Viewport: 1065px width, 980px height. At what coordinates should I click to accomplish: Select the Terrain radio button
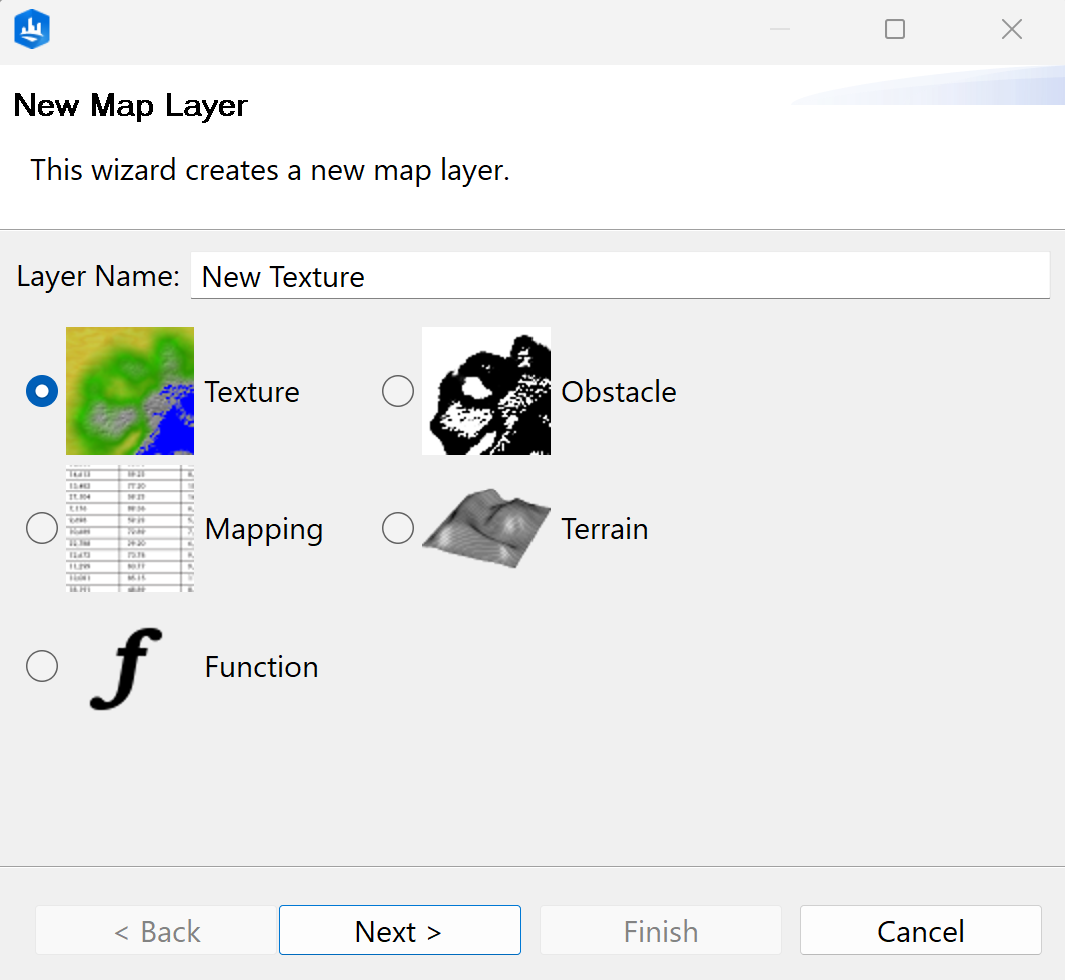coord(397,528)
